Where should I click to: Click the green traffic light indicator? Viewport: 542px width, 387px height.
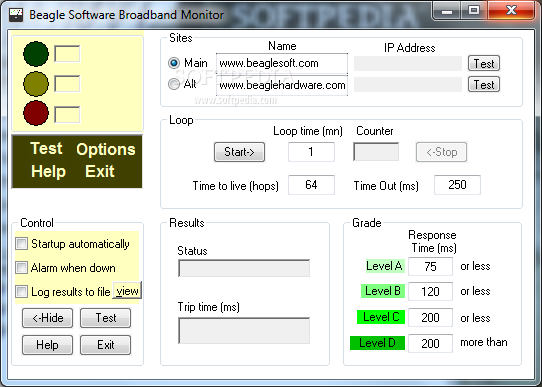point(36,54)
